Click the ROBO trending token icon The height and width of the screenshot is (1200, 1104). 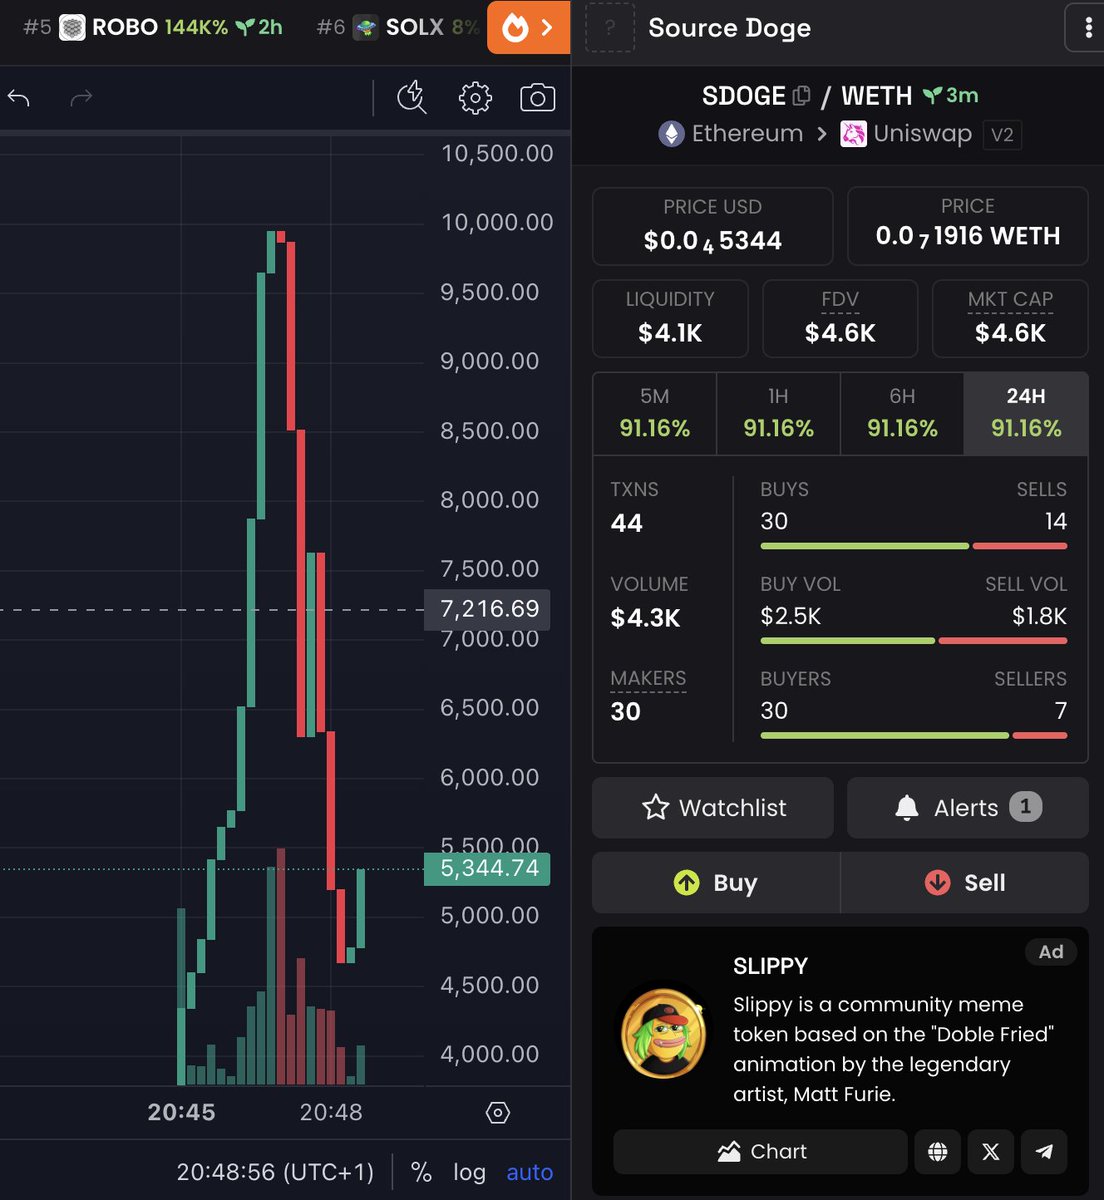tap(72, 27)
